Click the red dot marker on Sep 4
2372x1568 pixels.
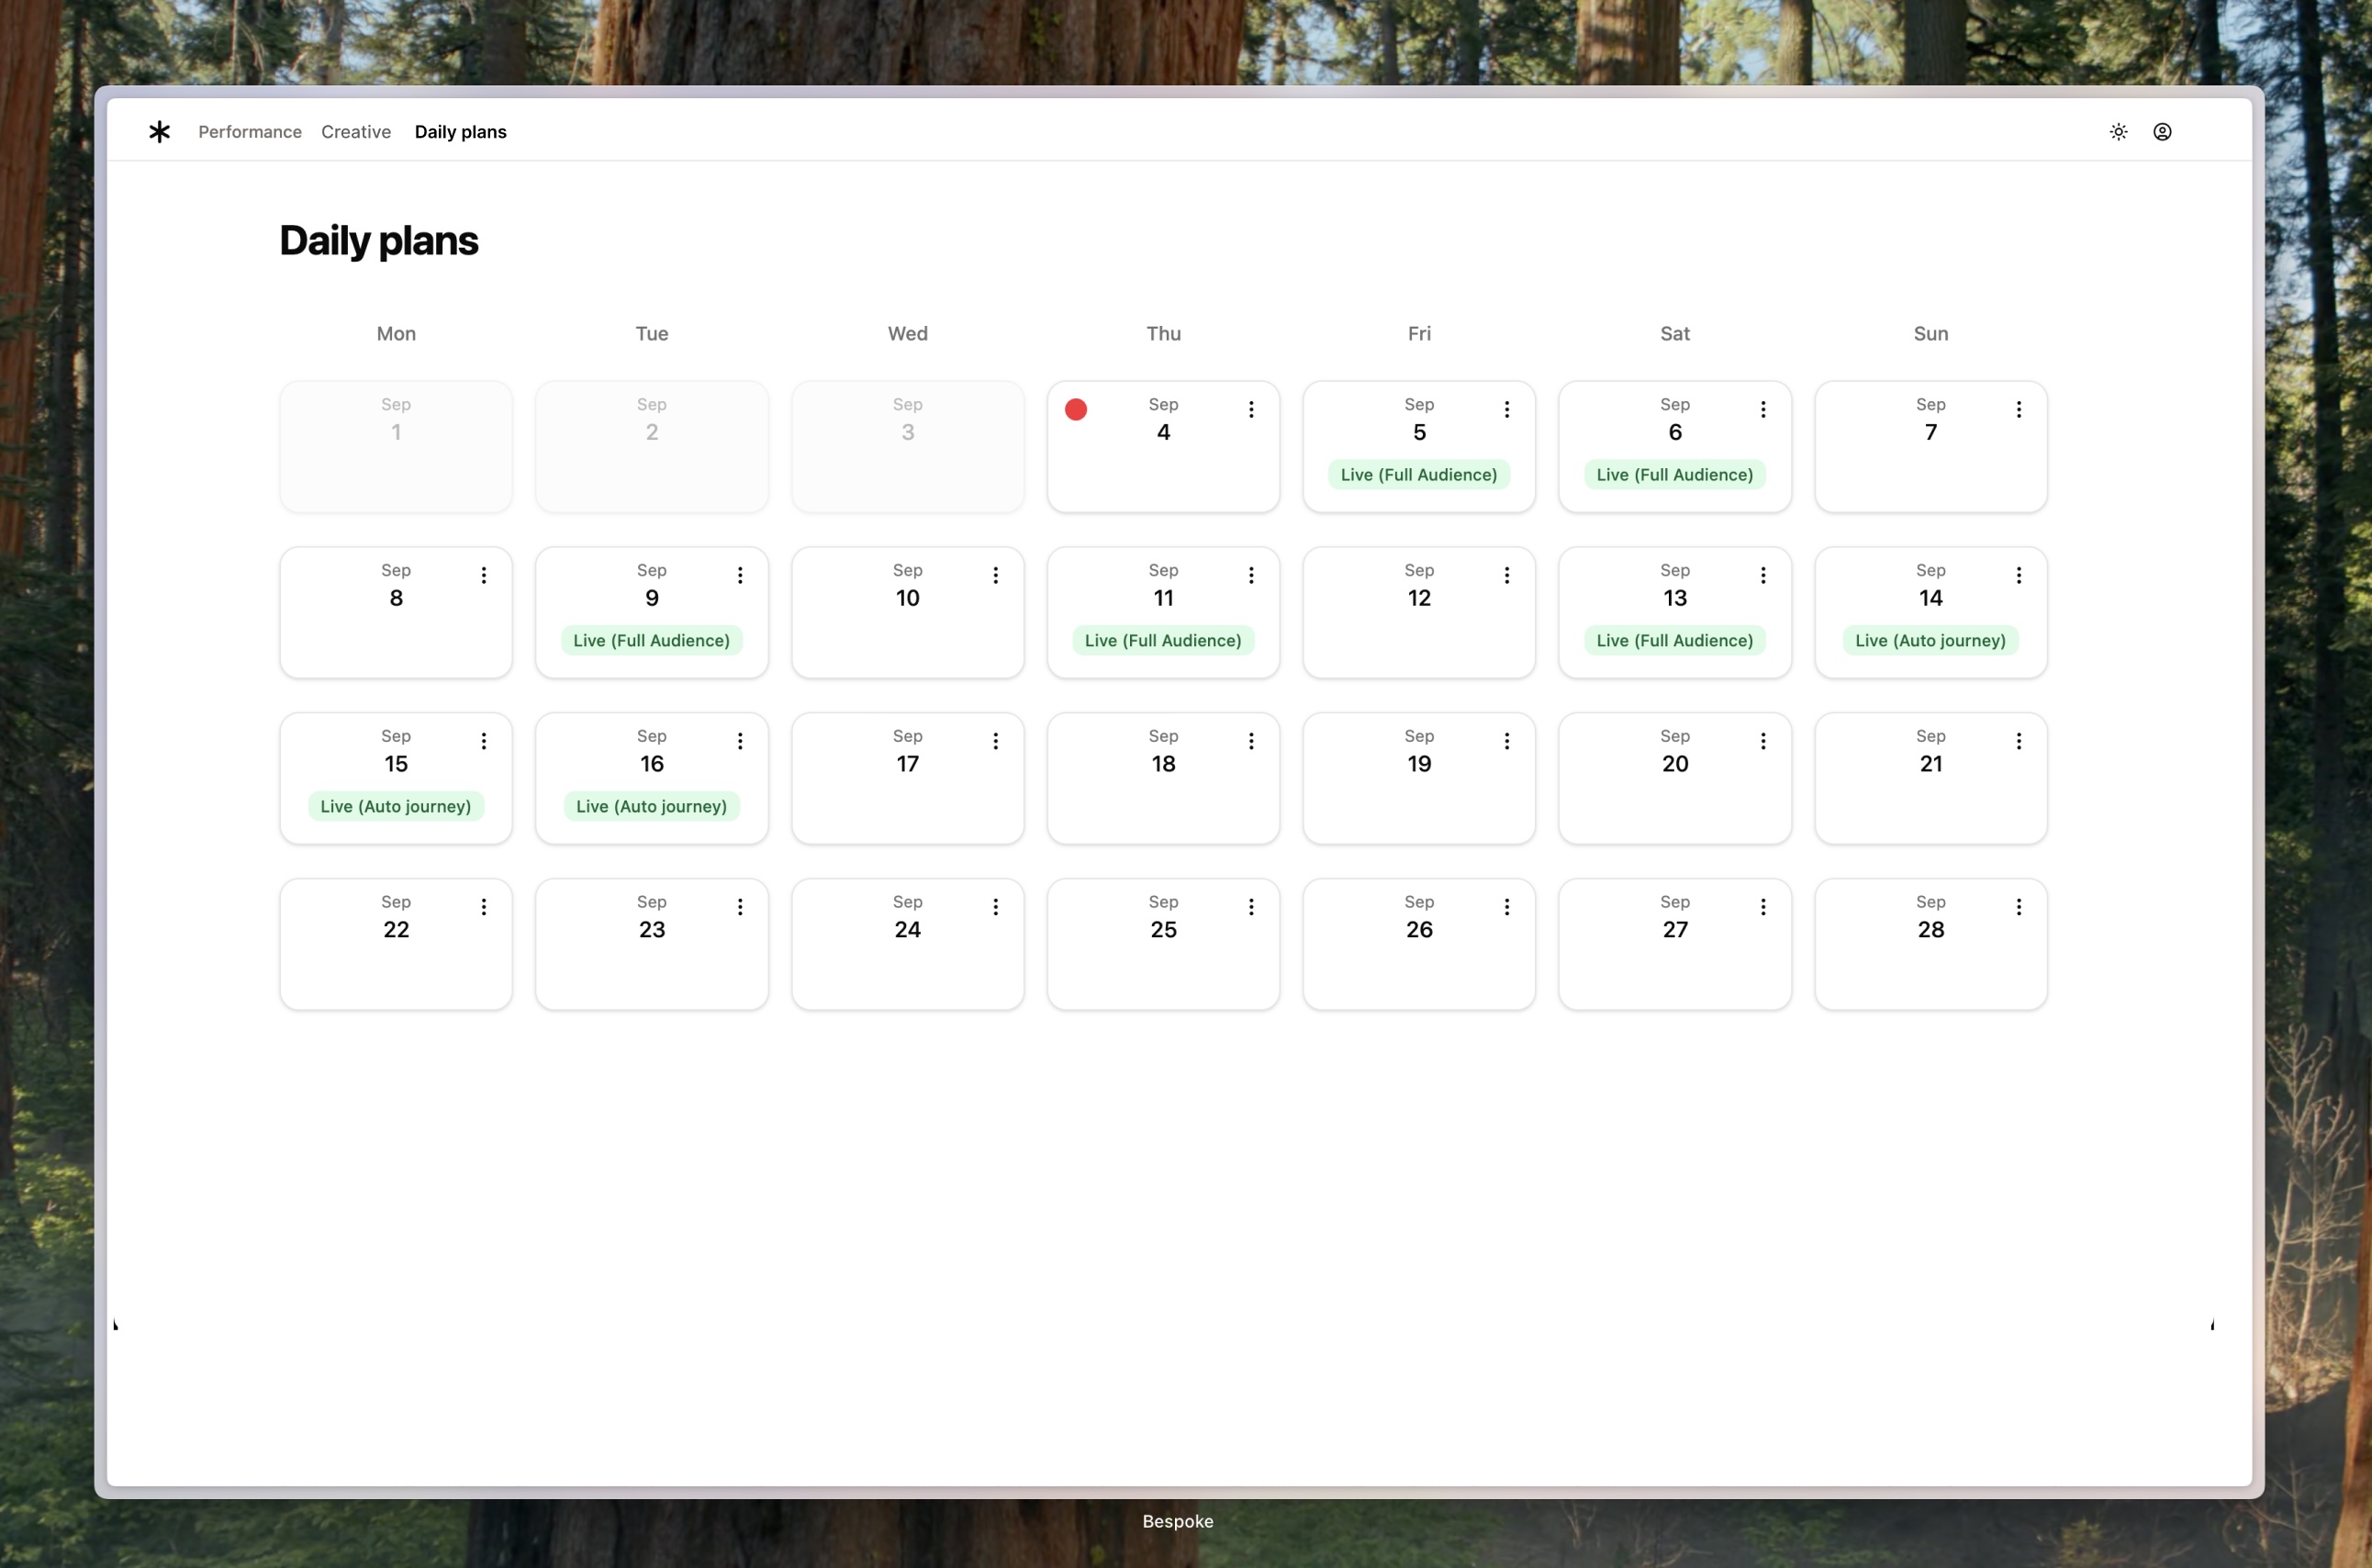tap(1076, 409)
